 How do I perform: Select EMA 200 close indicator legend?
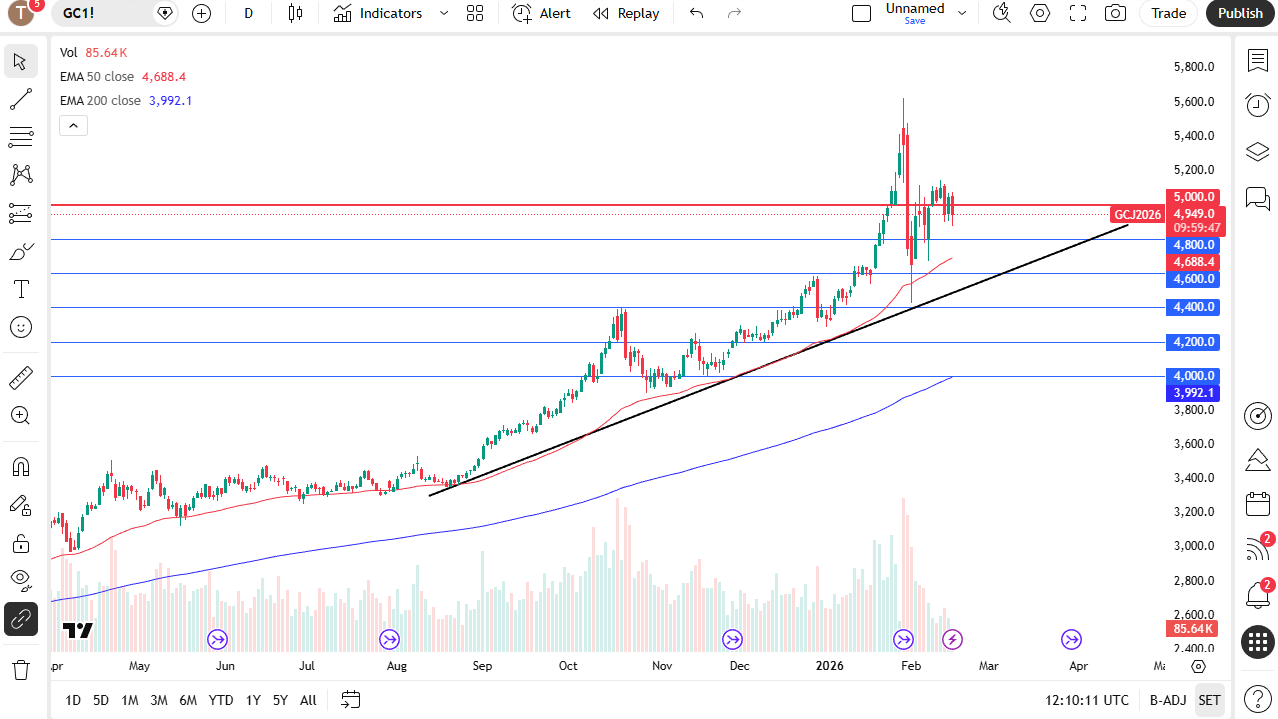[x=100, y=100]
